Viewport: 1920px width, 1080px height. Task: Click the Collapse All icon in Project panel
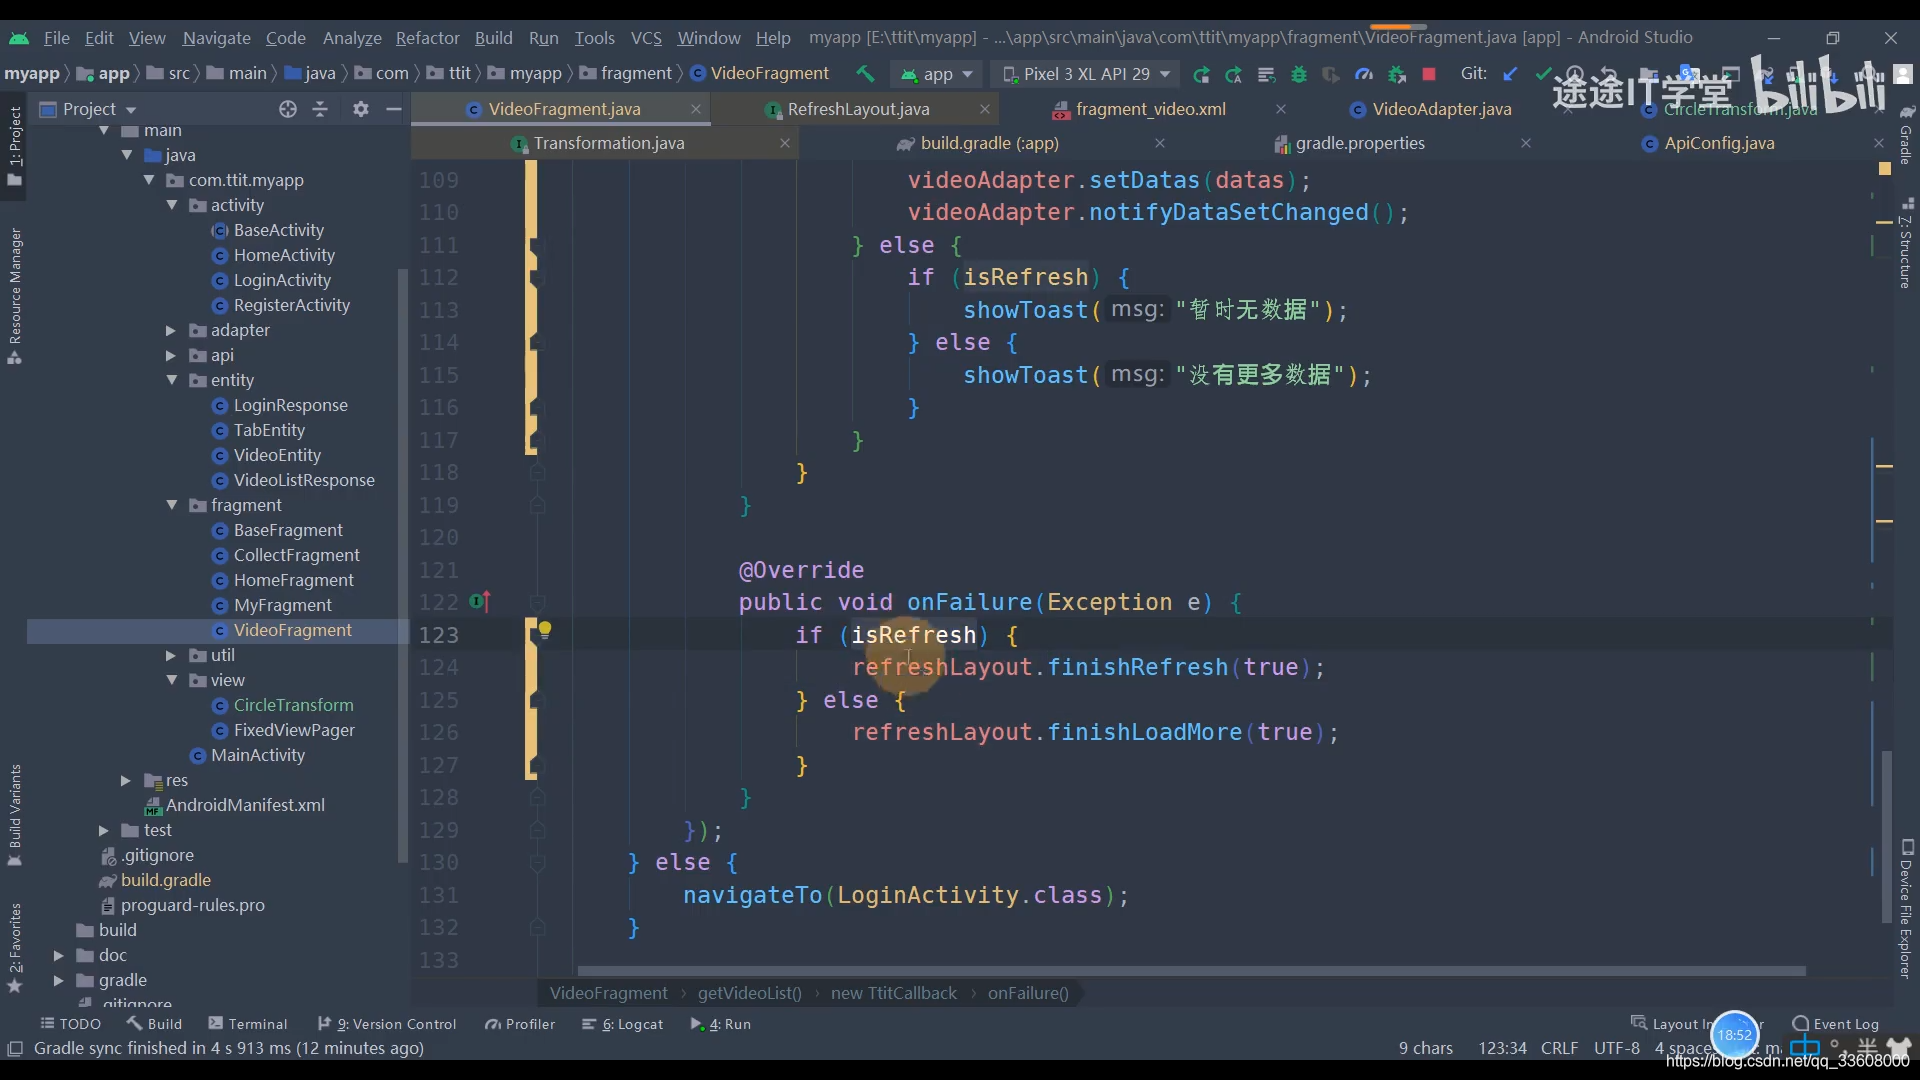(320, 109)
